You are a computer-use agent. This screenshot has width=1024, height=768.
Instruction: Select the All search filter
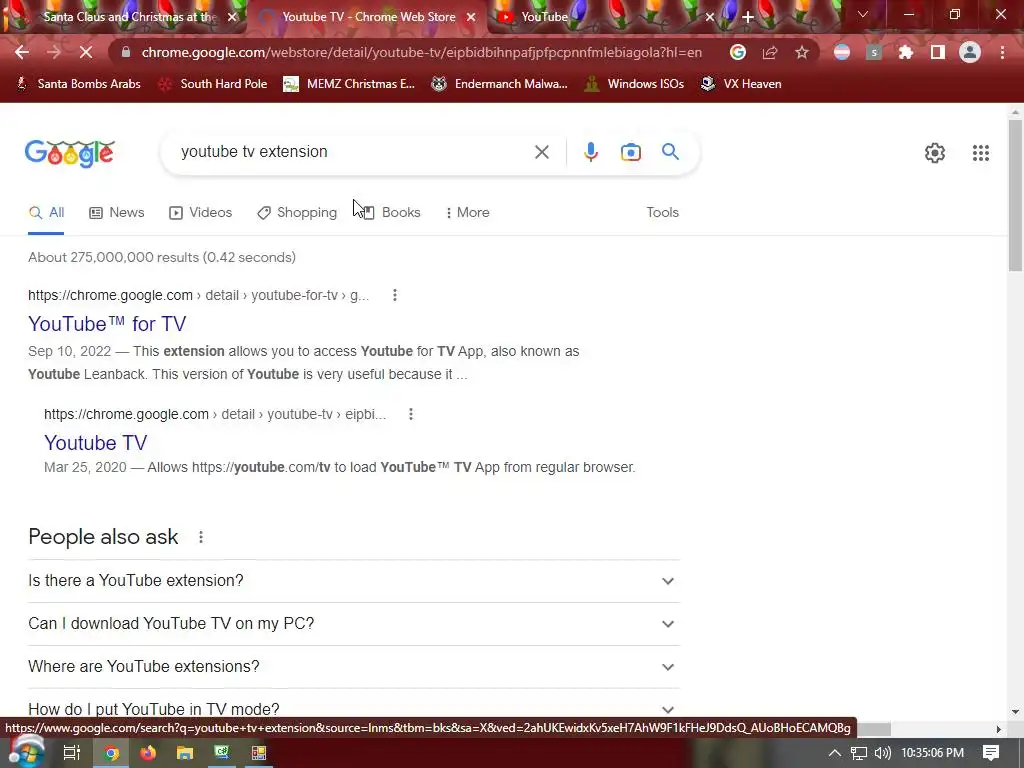(46, 212)
